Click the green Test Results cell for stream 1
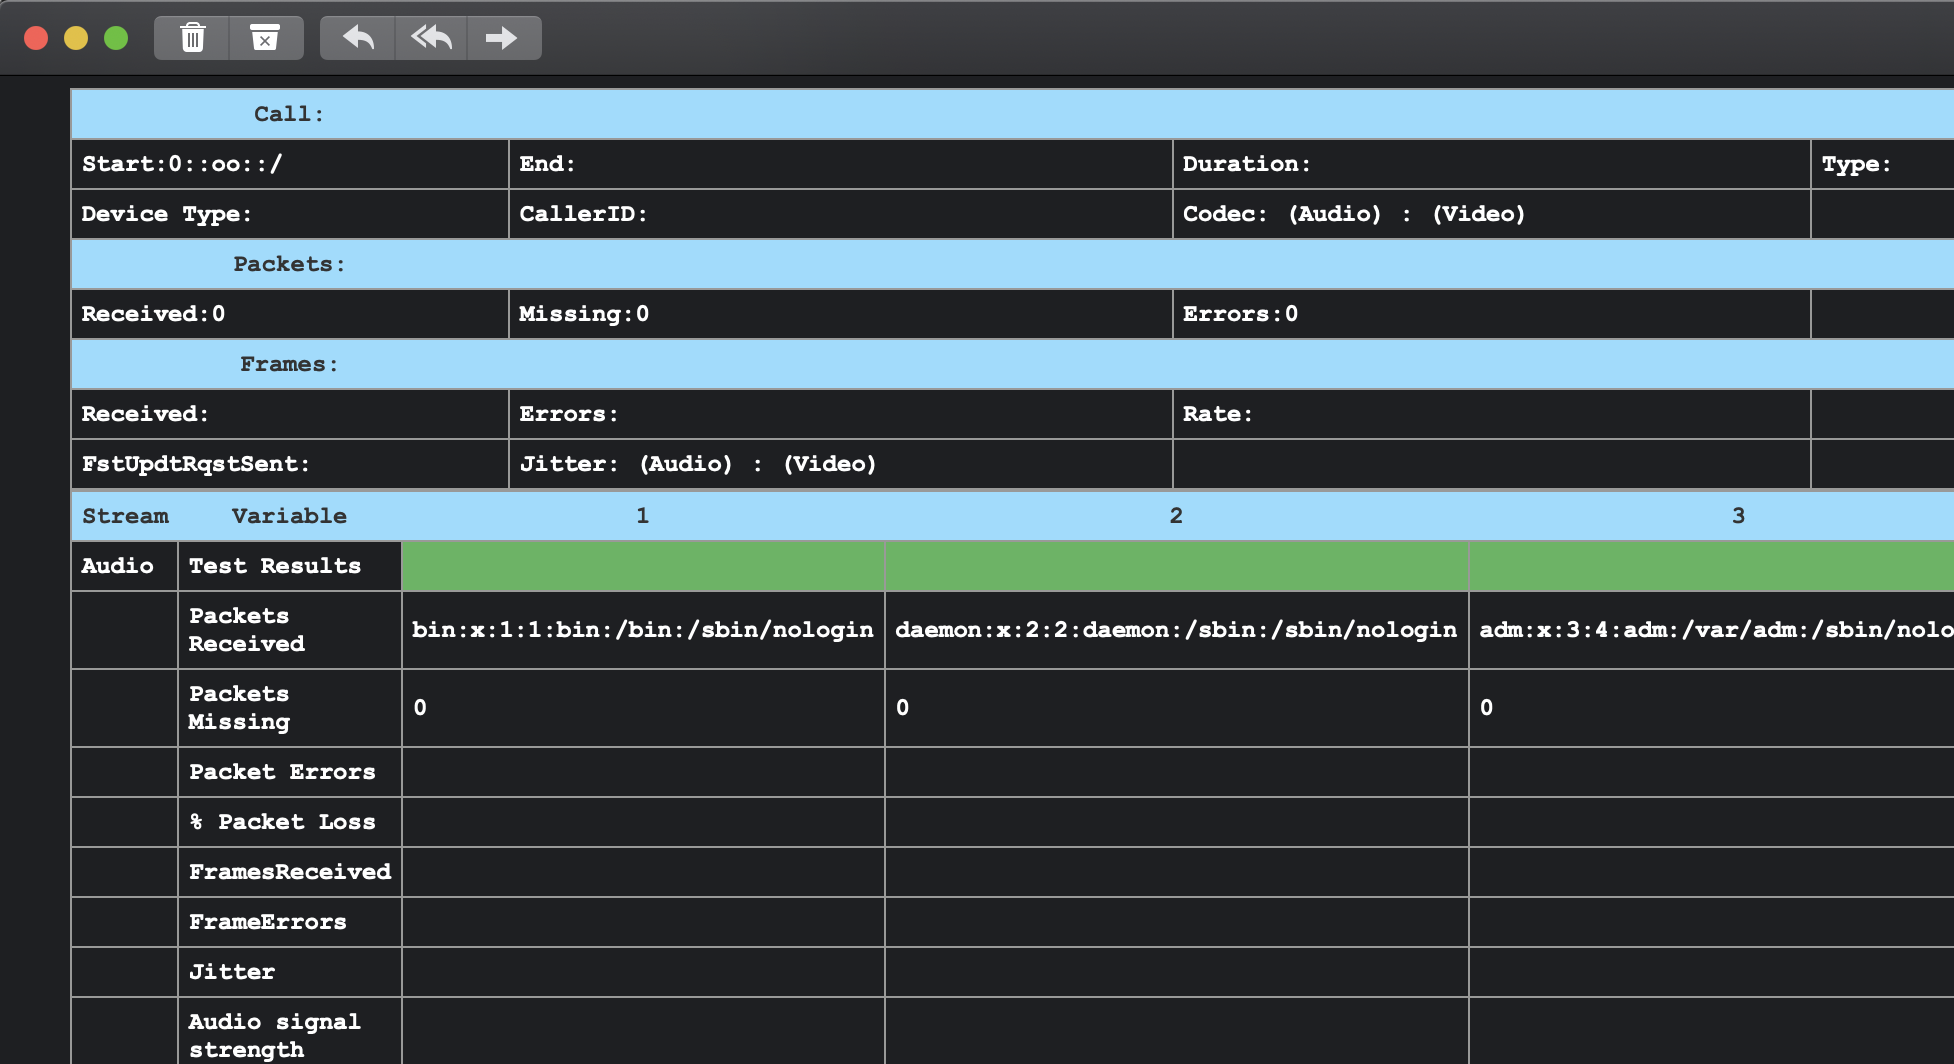 coord(642,566)
